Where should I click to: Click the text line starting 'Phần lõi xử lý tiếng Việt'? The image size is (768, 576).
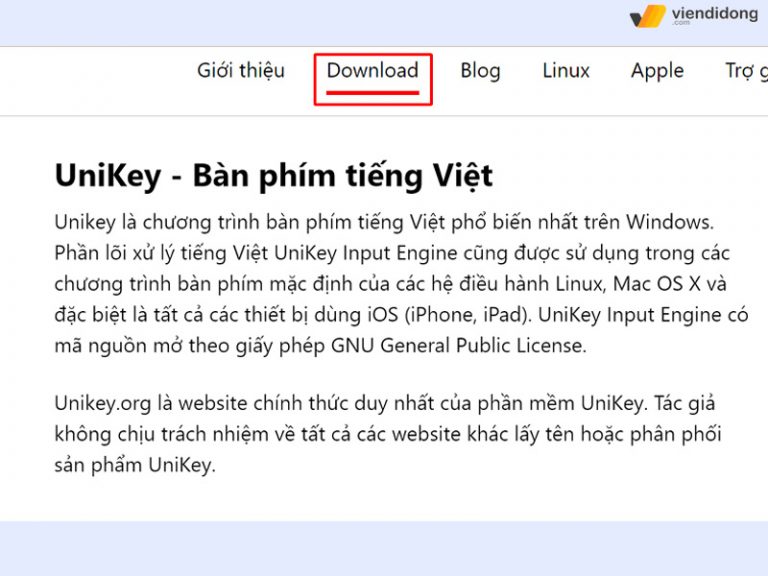tap(392, 253)
